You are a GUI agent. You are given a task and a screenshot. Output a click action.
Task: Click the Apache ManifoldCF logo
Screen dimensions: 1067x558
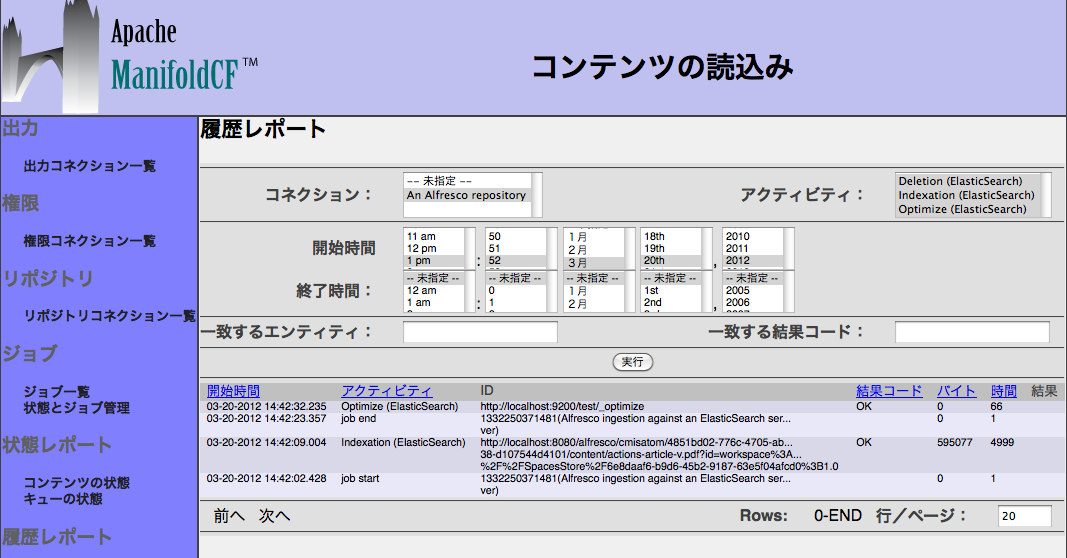tap(130, 57)
